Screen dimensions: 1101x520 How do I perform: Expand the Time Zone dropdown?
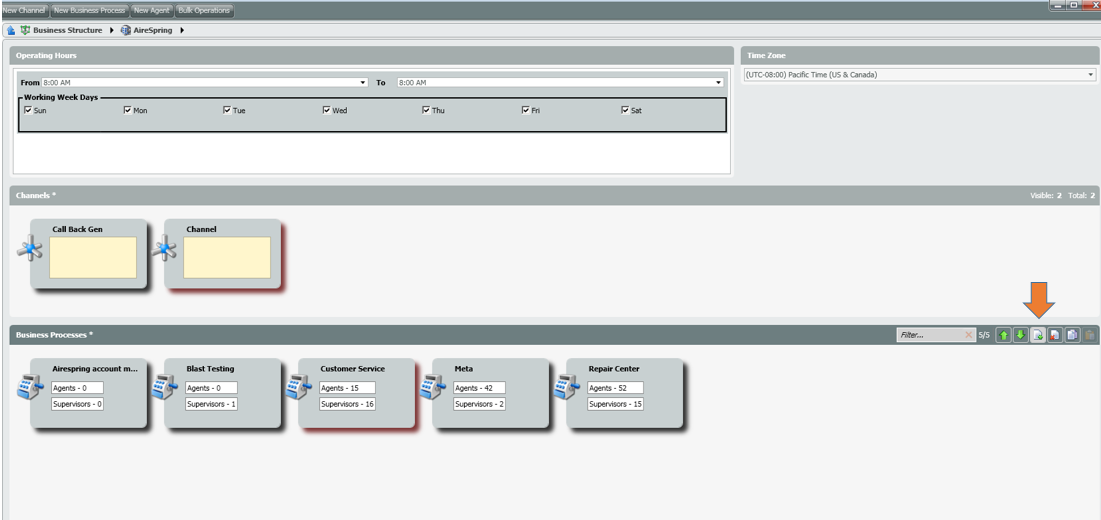1090,75
